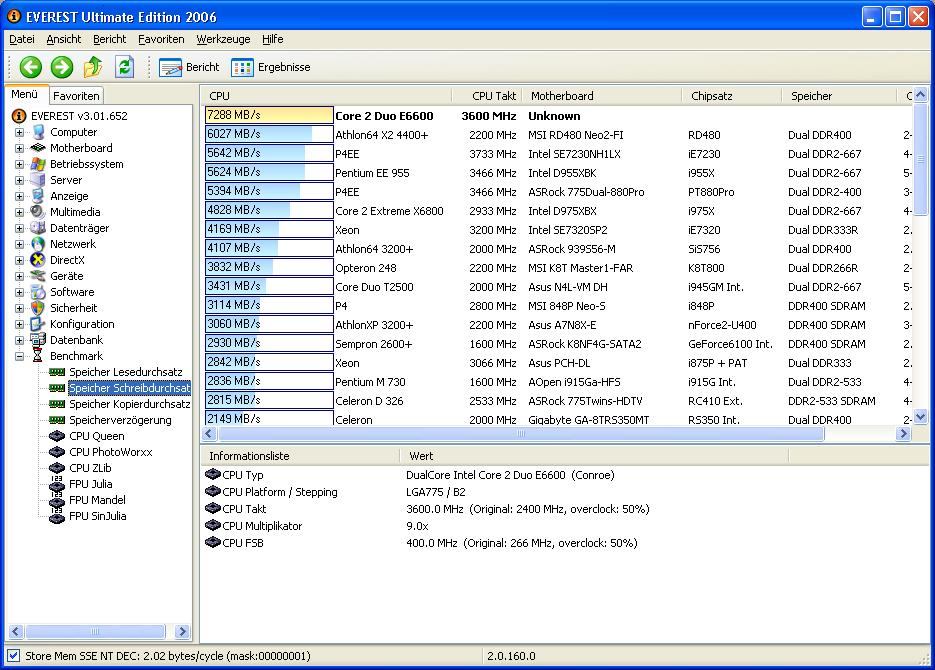The width and height of the screenshot is (935, 670).
Task: Click the Computer tree icon
Action: (x=38, y=132)
